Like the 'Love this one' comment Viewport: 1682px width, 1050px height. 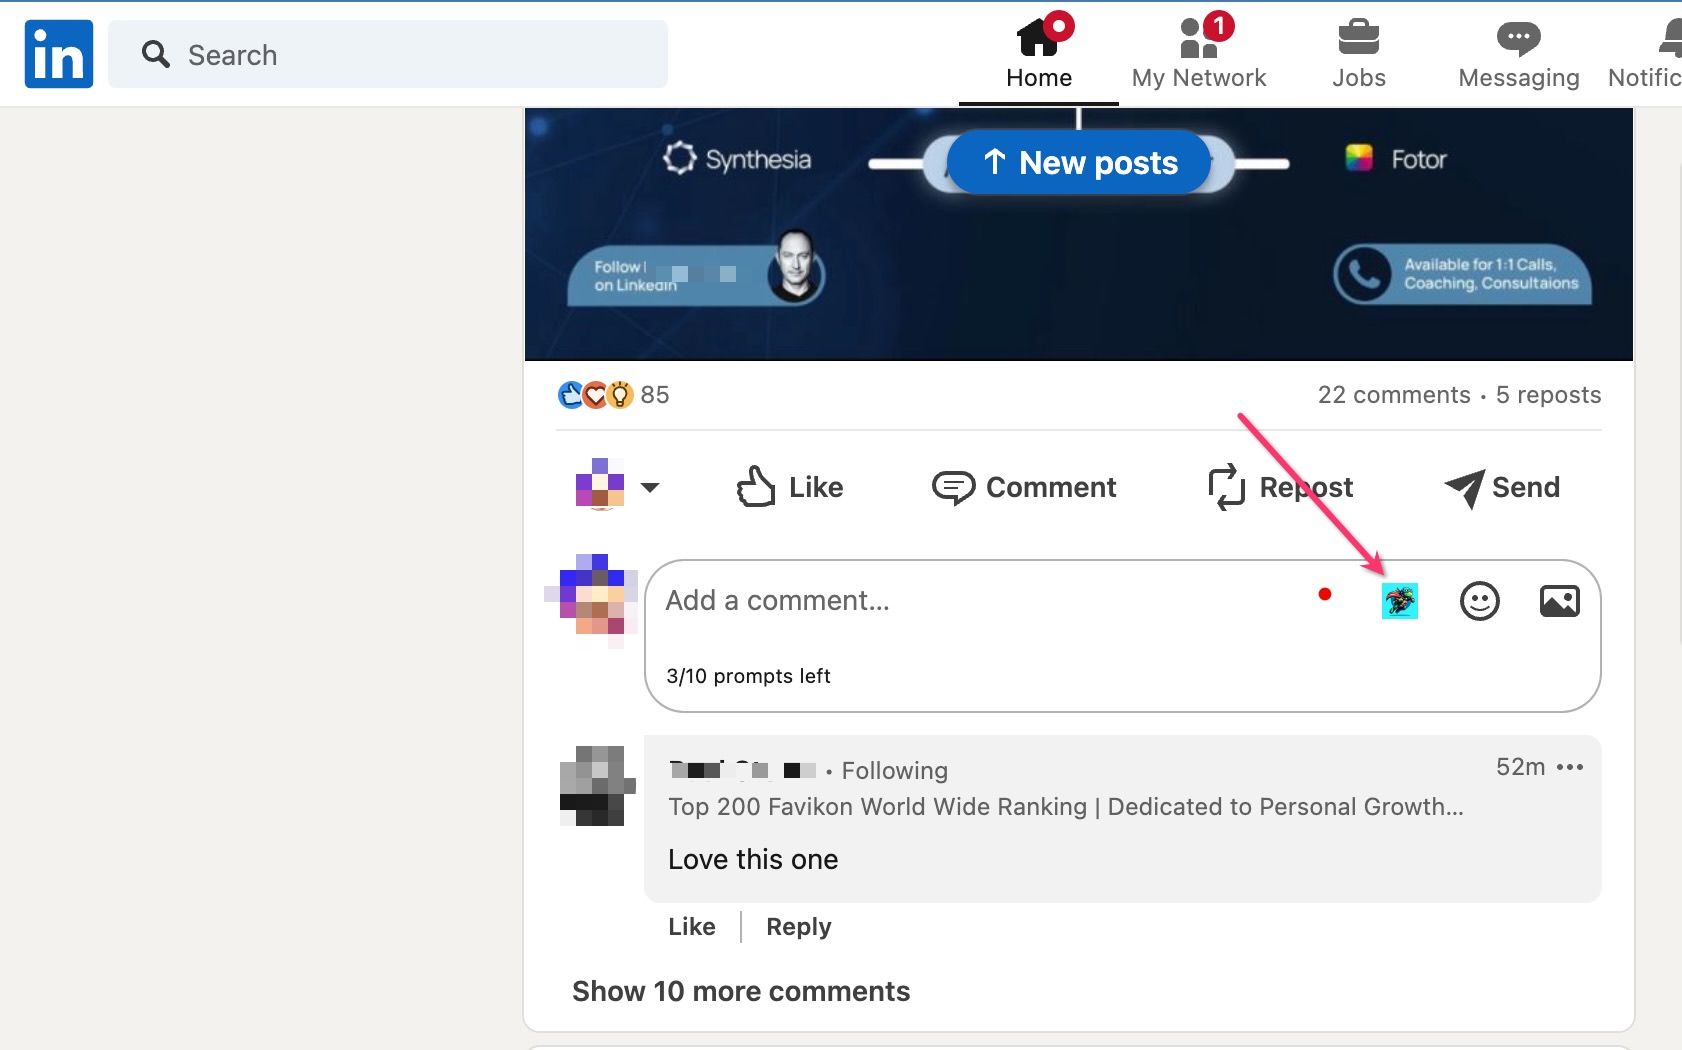[x=692, y=927]
